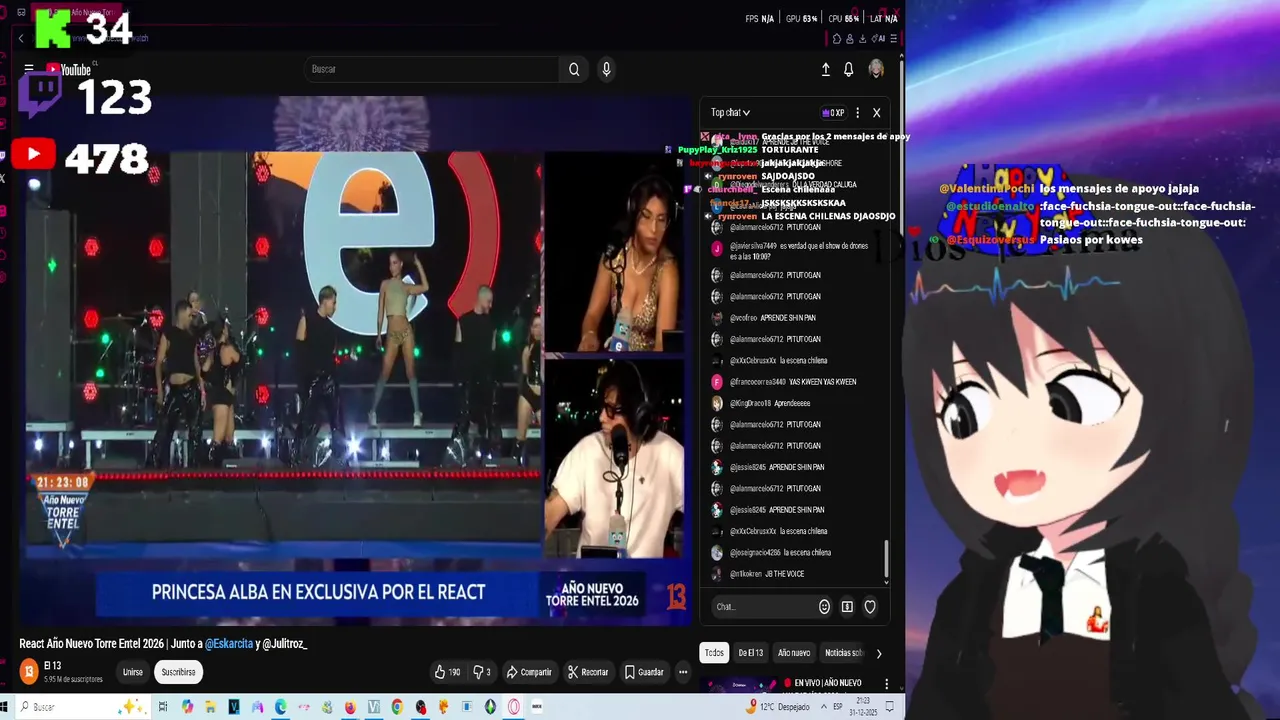Expand the Top chat dropdown
The image size is (1280, 720).
pyautogui.click(x=730, y=113)
